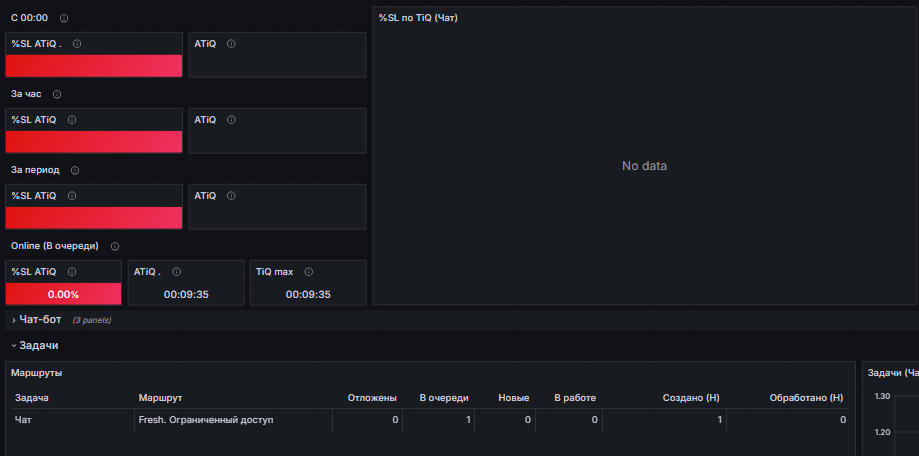
Task: Click info icon on 'ATiQ .' Online panel
Action: tap(176, 272)
